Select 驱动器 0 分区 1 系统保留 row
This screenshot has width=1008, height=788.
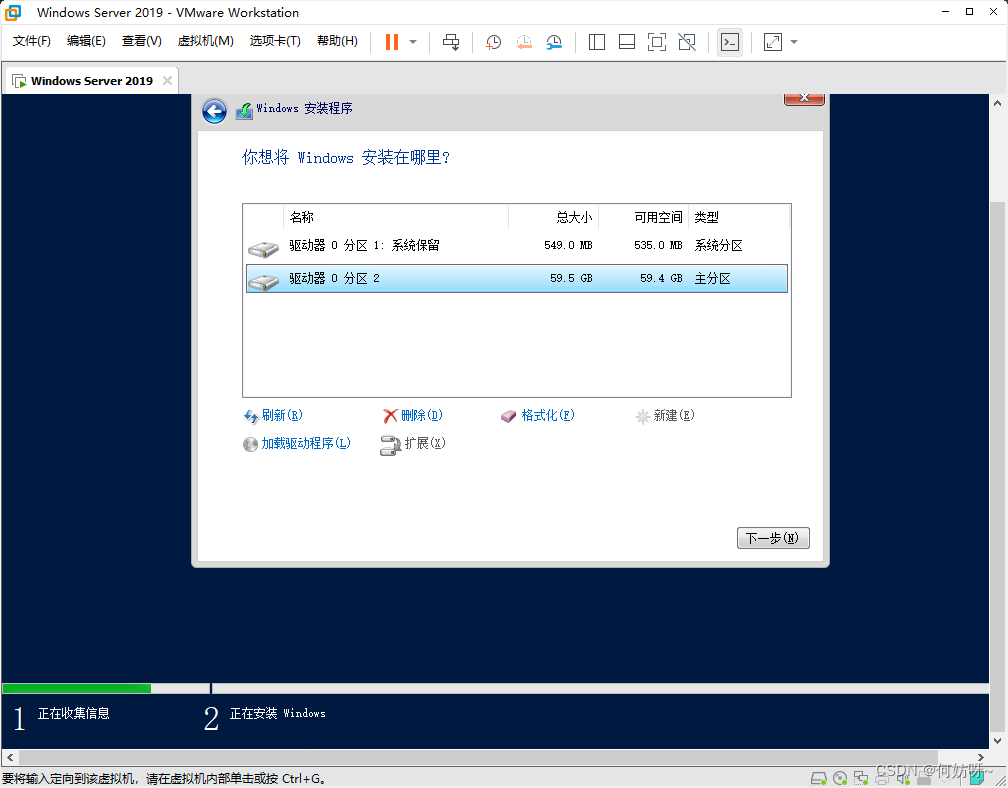pos(517,246)
